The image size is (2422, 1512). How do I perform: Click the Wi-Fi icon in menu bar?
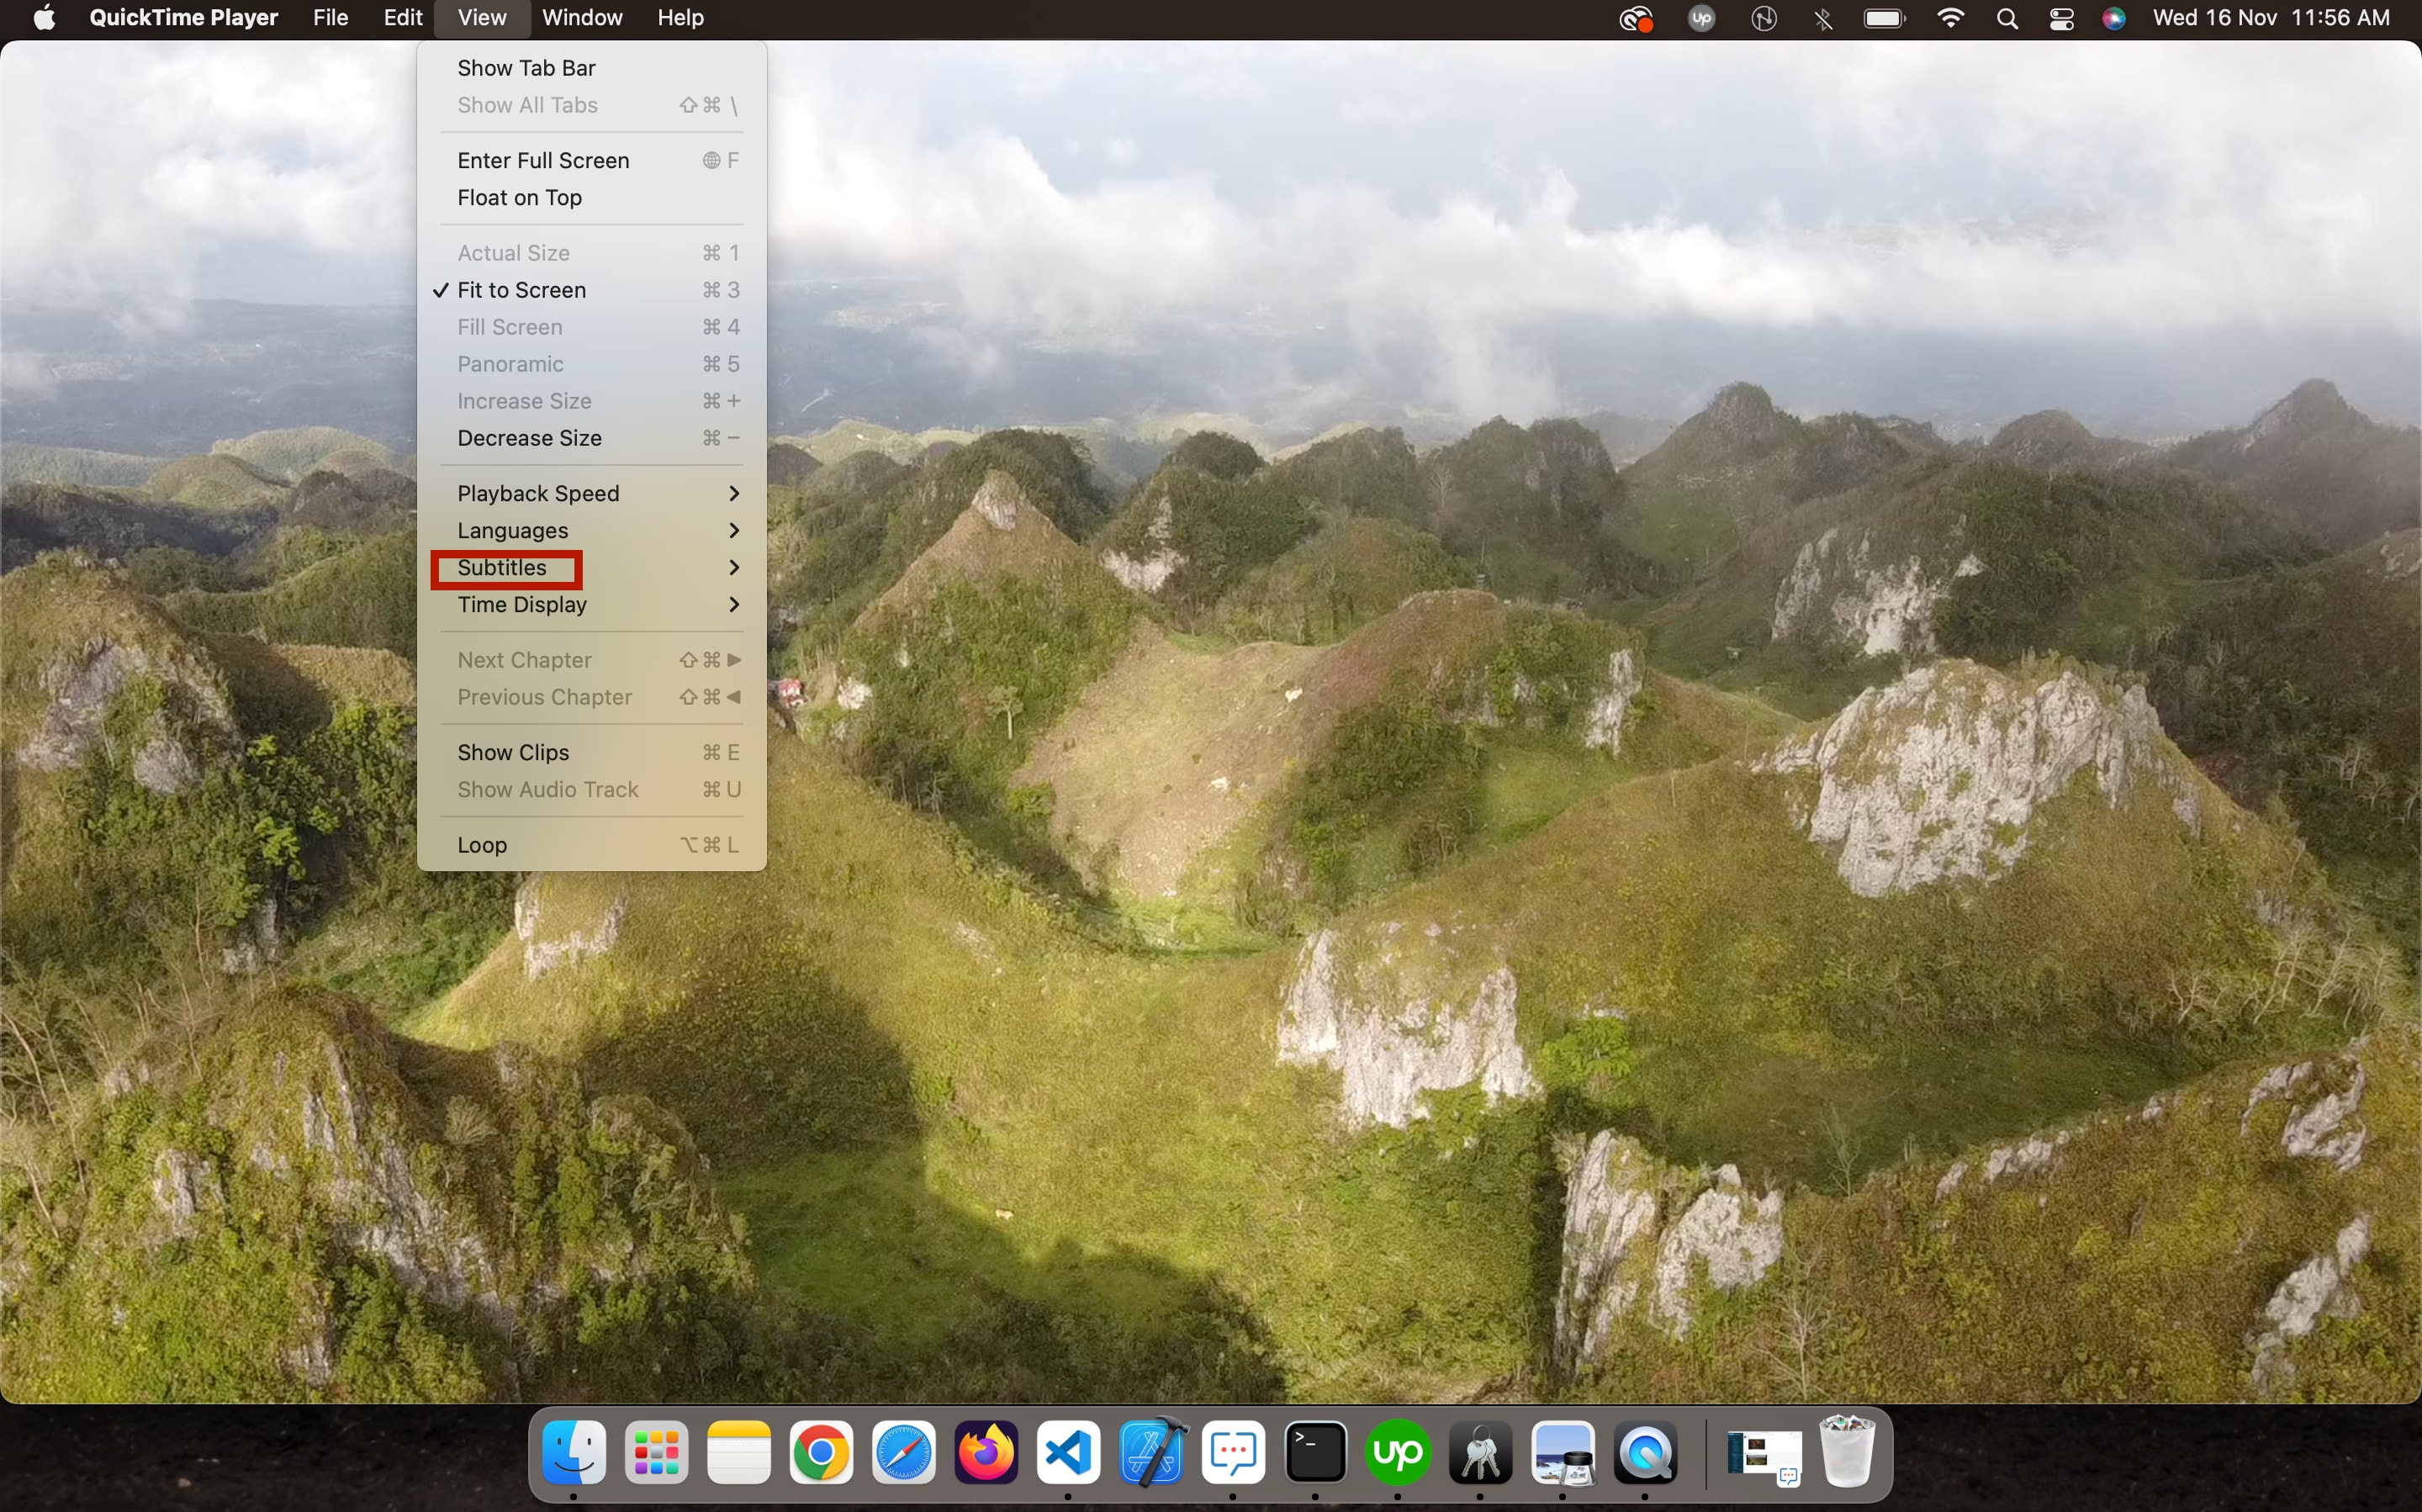[x=1949, y=19]
